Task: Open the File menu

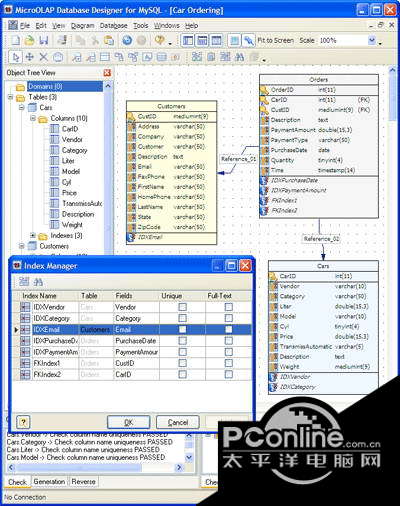Action: [x=25, y=26]
